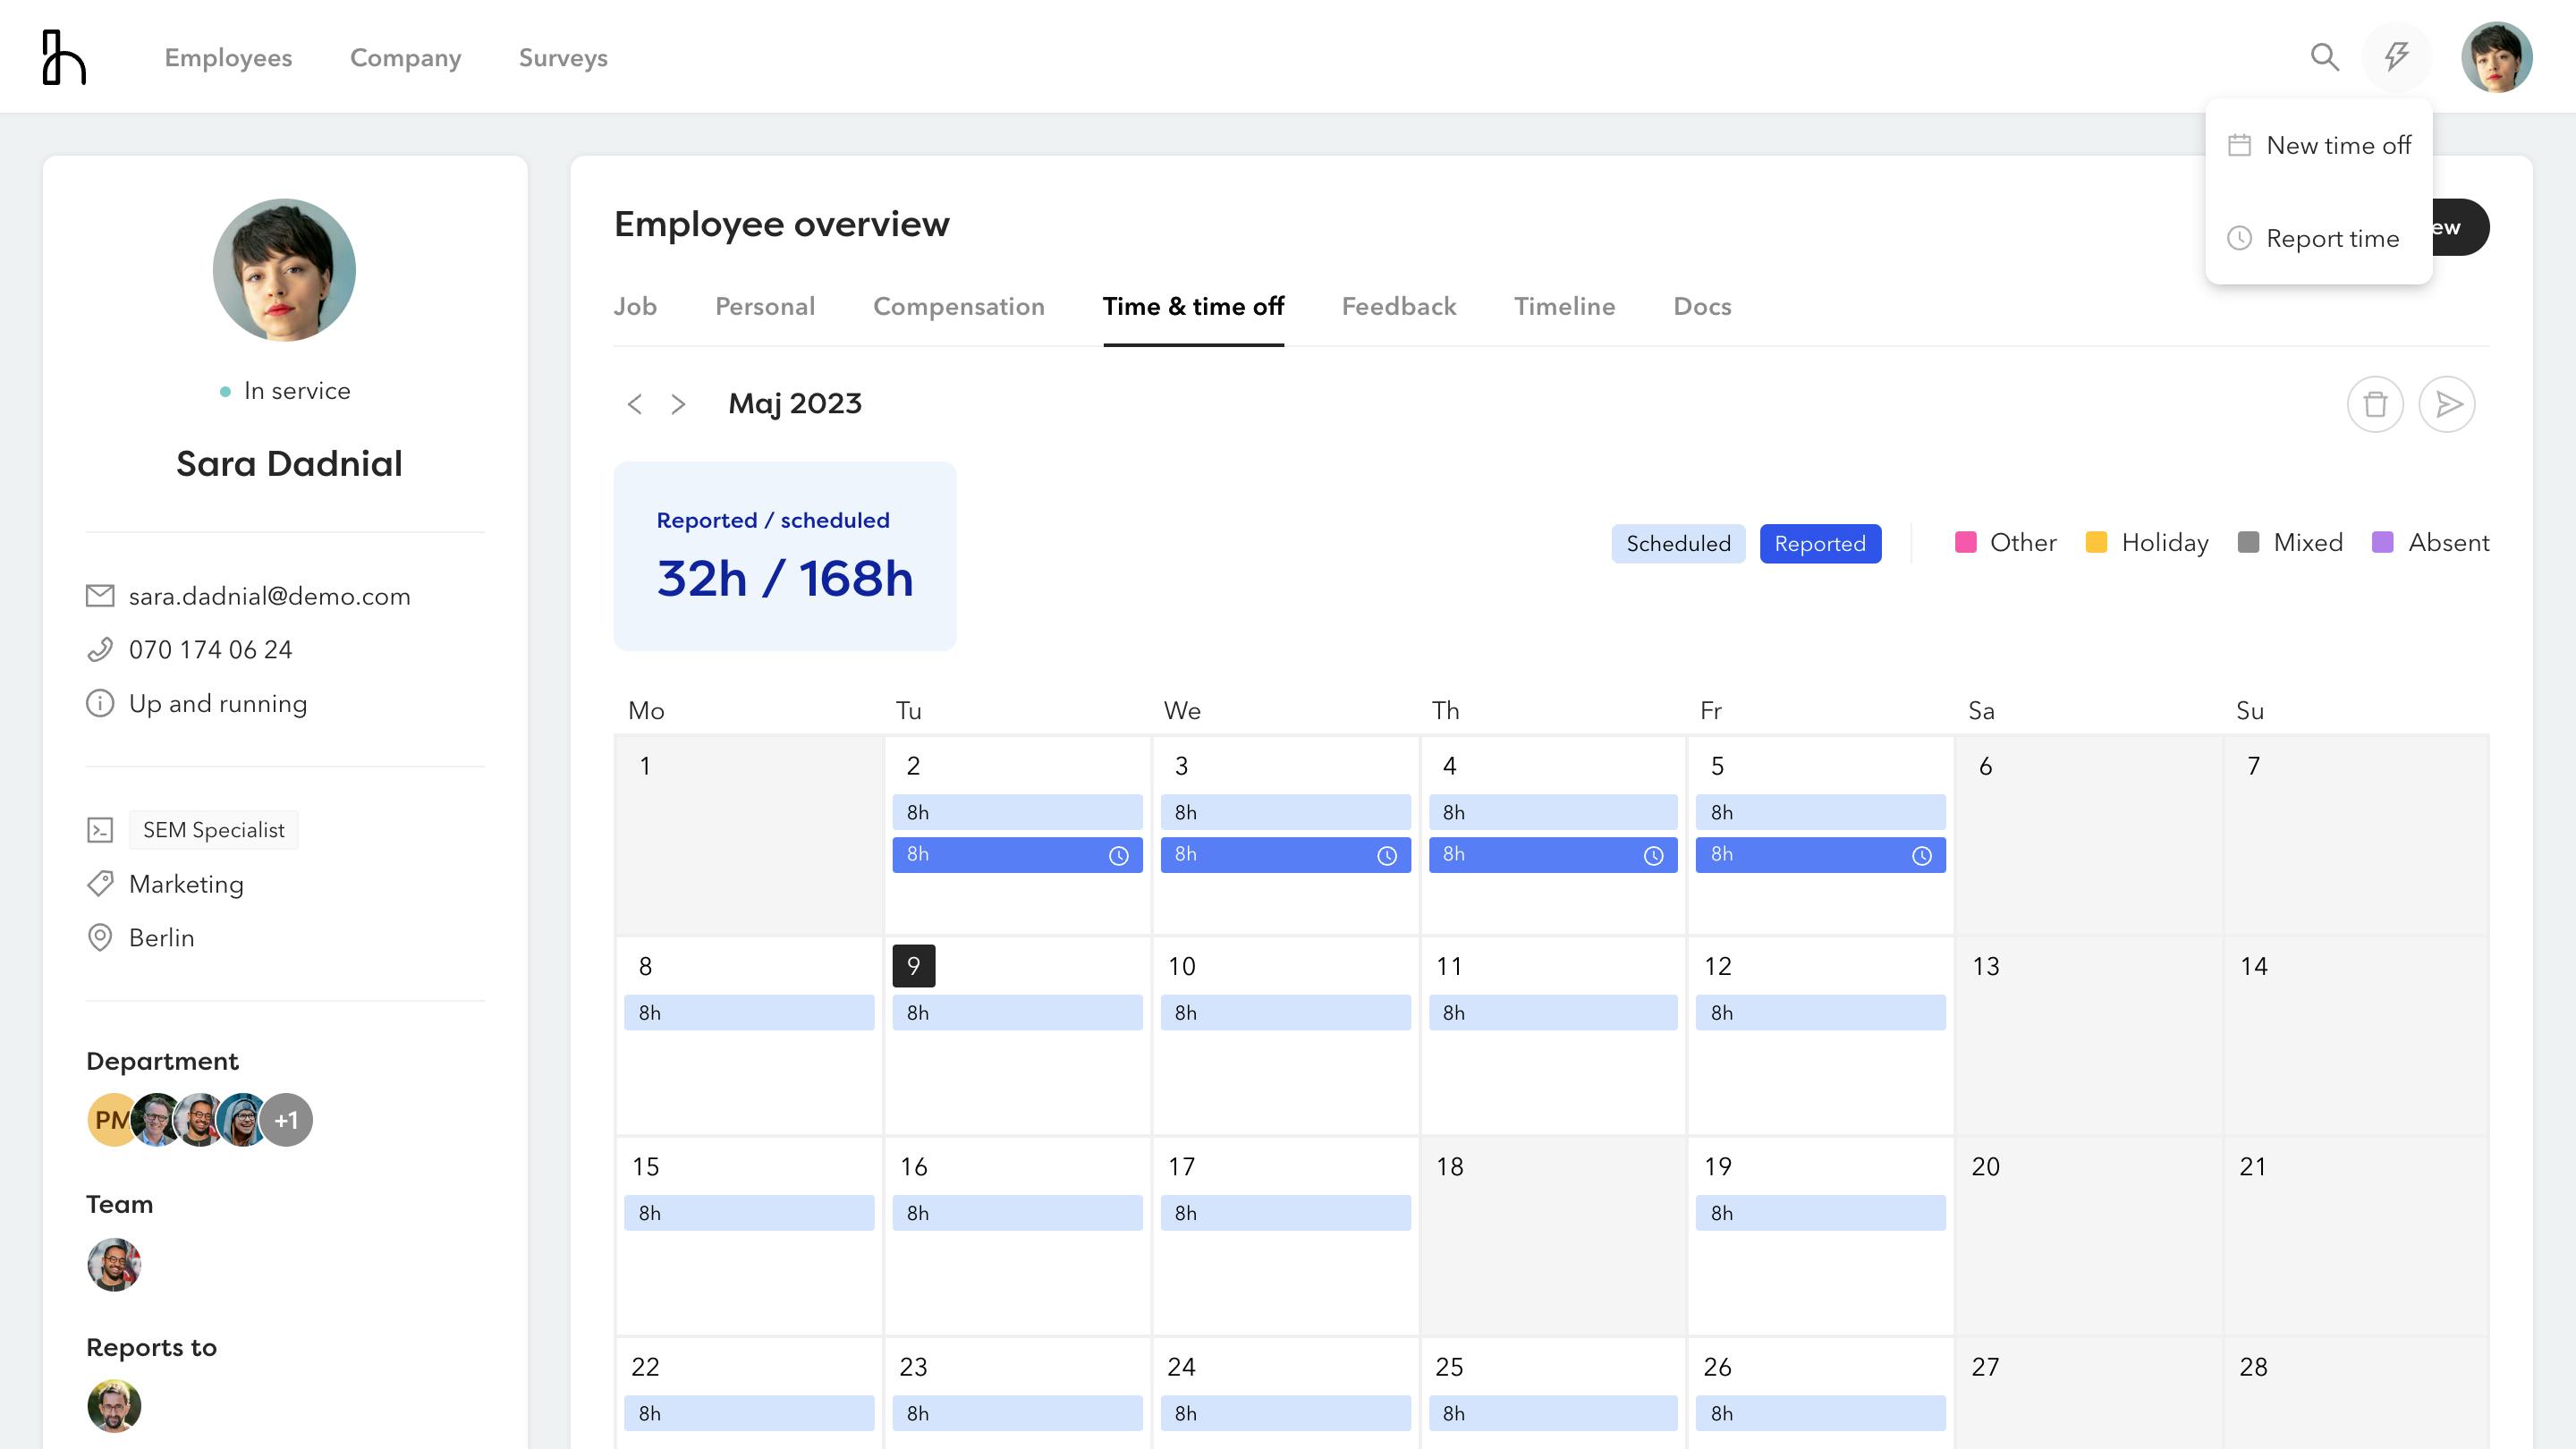Click the terminal icon beside SEM Specialist
The image size is (2576, 1449).
click(x=100, y=830)
